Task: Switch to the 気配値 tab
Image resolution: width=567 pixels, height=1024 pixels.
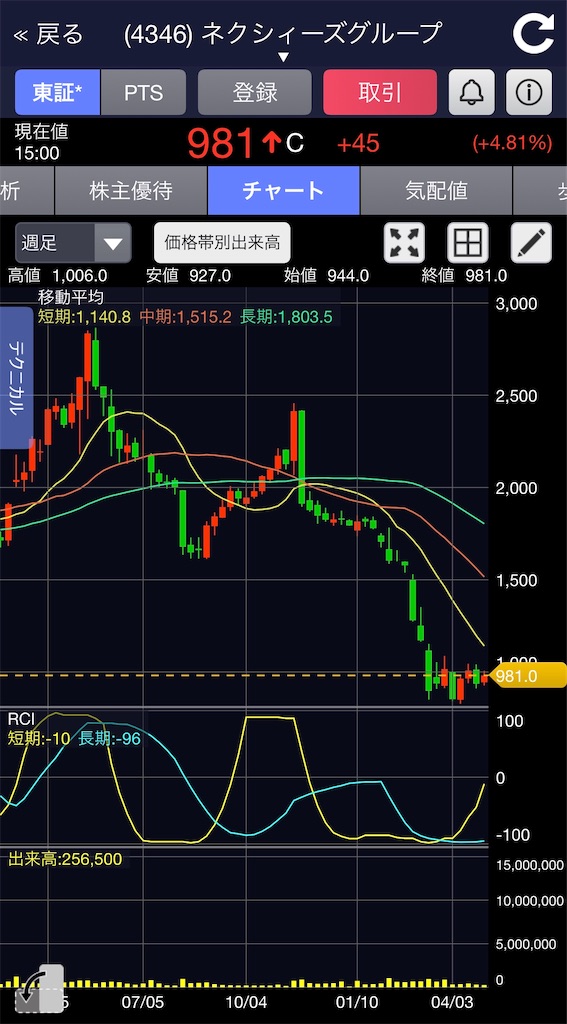Action: pyautogui.click(x=436, y=191)
